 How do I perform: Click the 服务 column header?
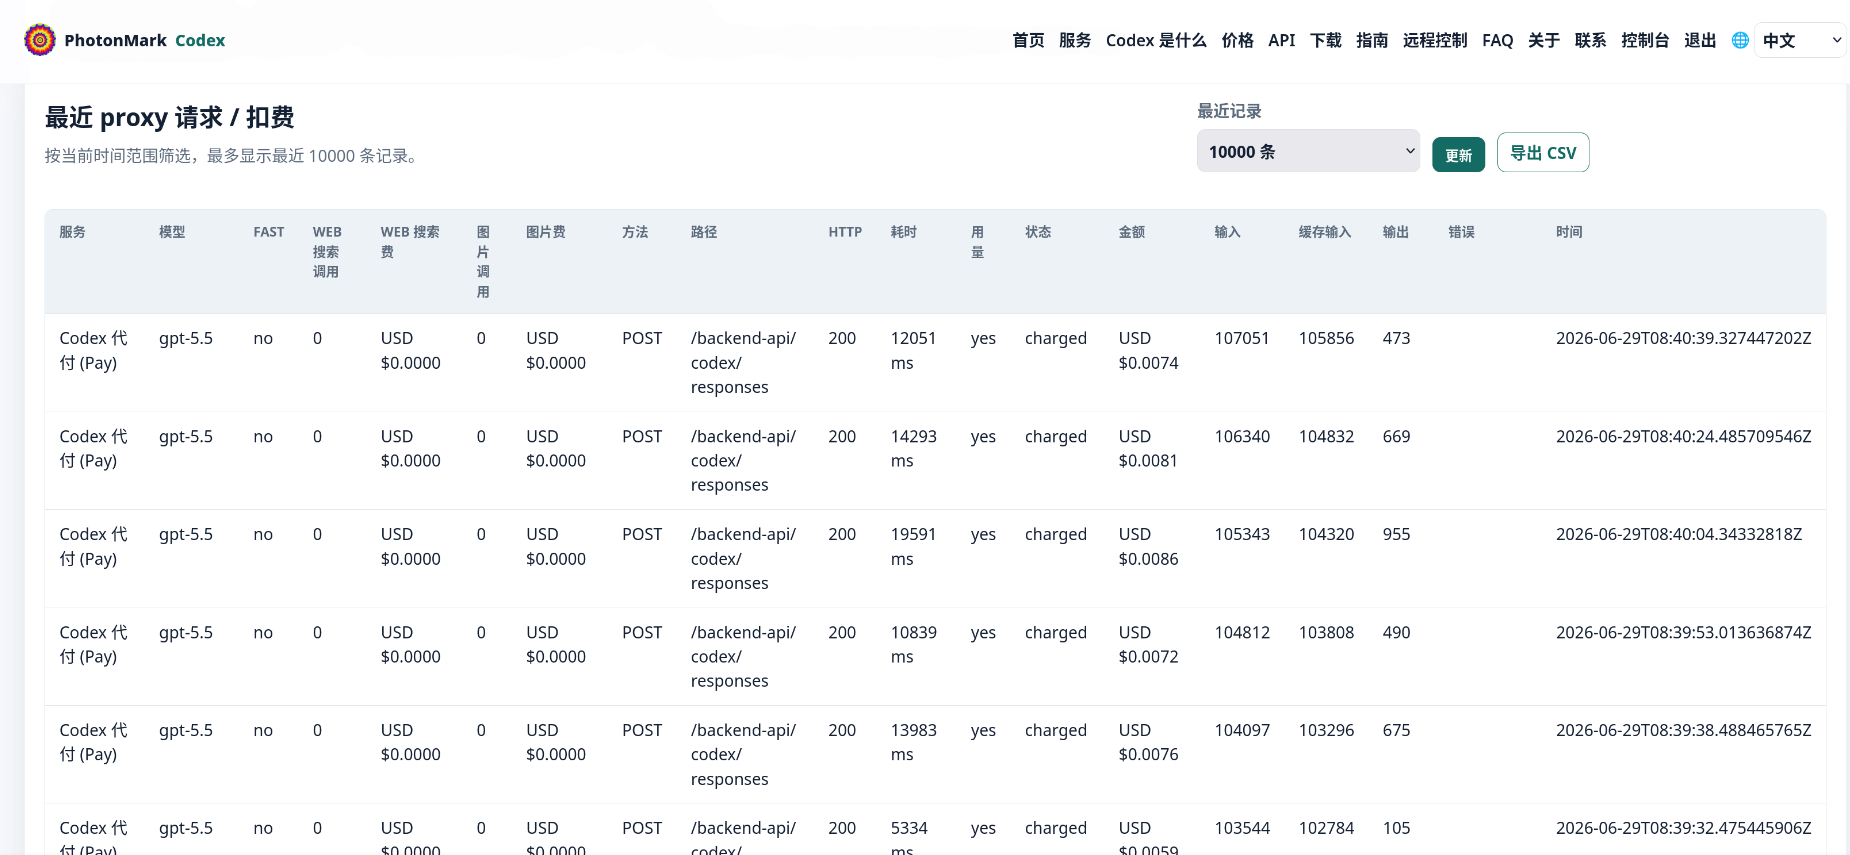tap(72, 232)
